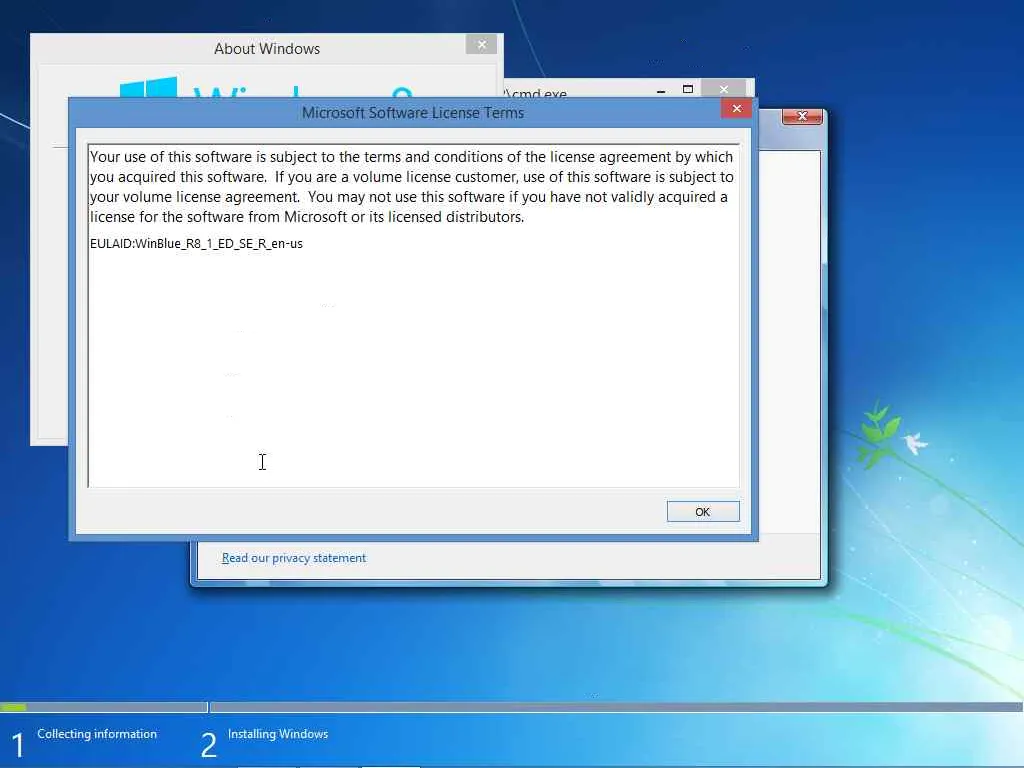1024x768 pixels.
Task: Close the Microsoft Software License Terms dialog
Action: [x=736, y=108]
